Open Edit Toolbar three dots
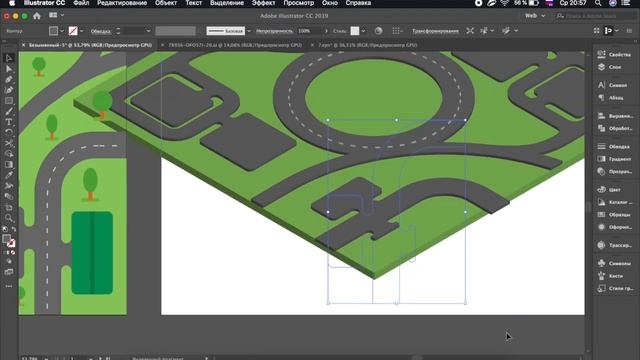Image resolution: width=640 pixels, height=360 pixels. pos(9,286)
